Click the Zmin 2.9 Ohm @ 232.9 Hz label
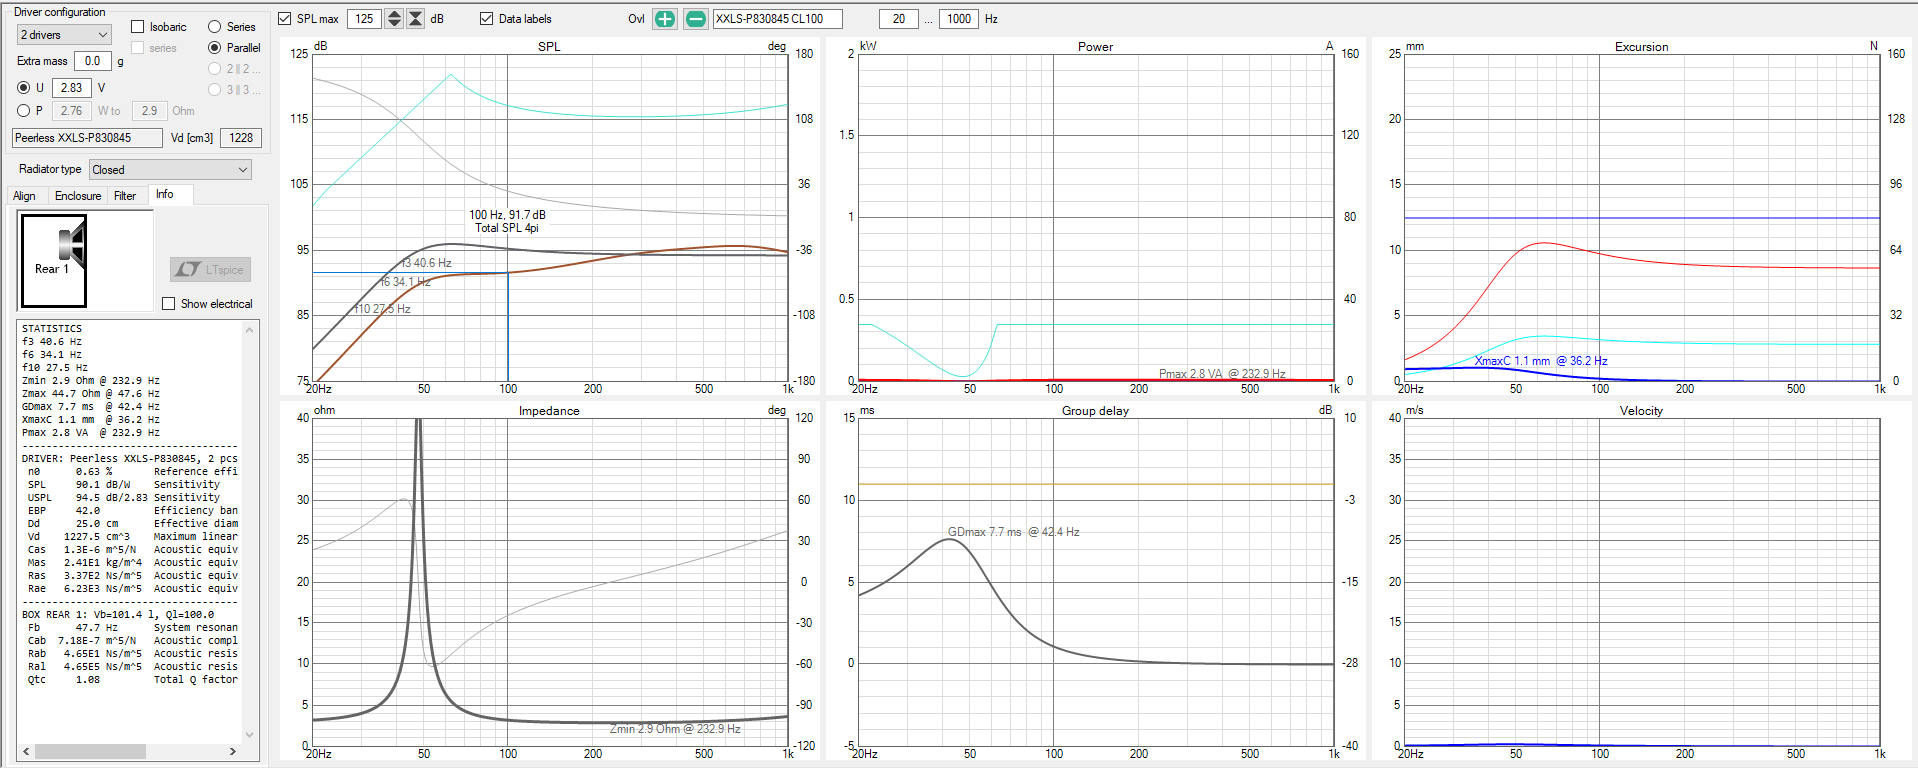This screenshot has width=1918, height=769. click(675, 729)
